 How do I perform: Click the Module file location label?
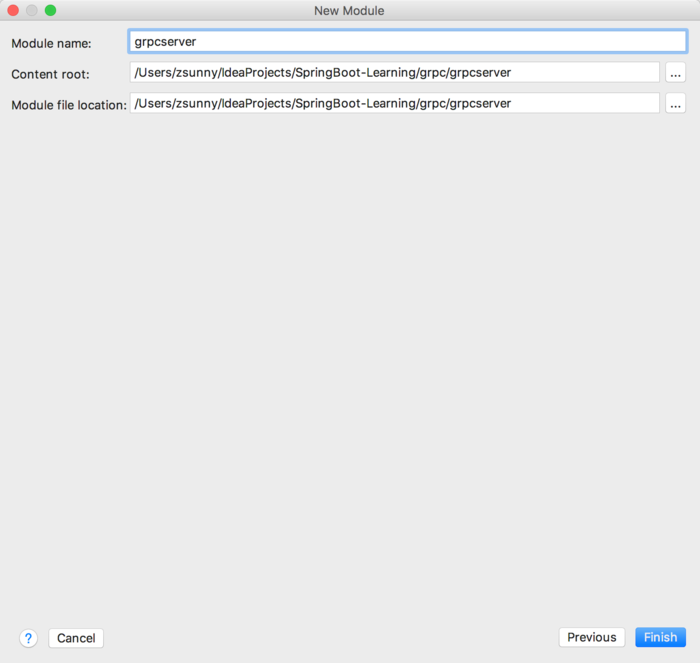69,105
